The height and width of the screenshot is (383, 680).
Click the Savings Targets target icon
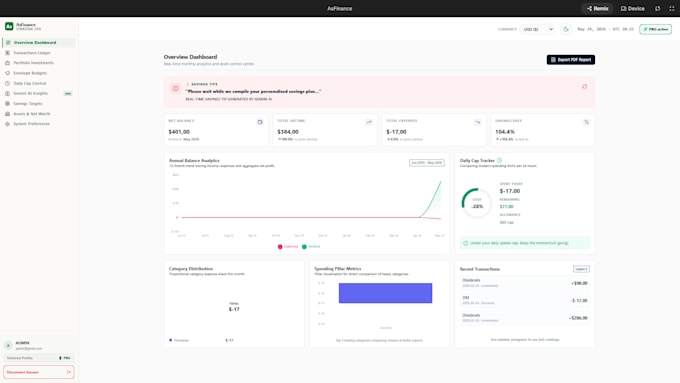[x=7, y=104]
